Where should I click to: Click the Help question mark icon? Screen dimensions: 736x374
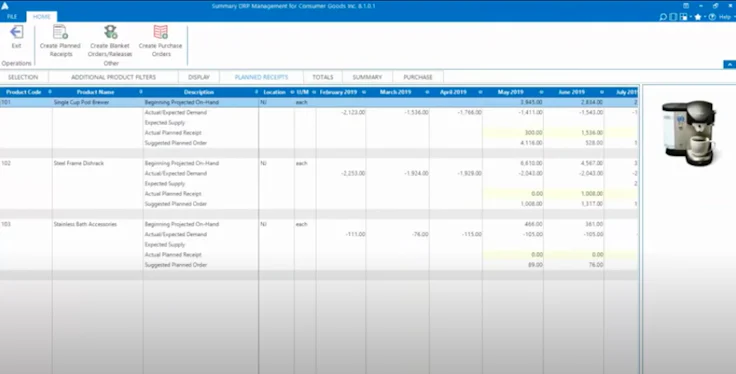[713, 17]
